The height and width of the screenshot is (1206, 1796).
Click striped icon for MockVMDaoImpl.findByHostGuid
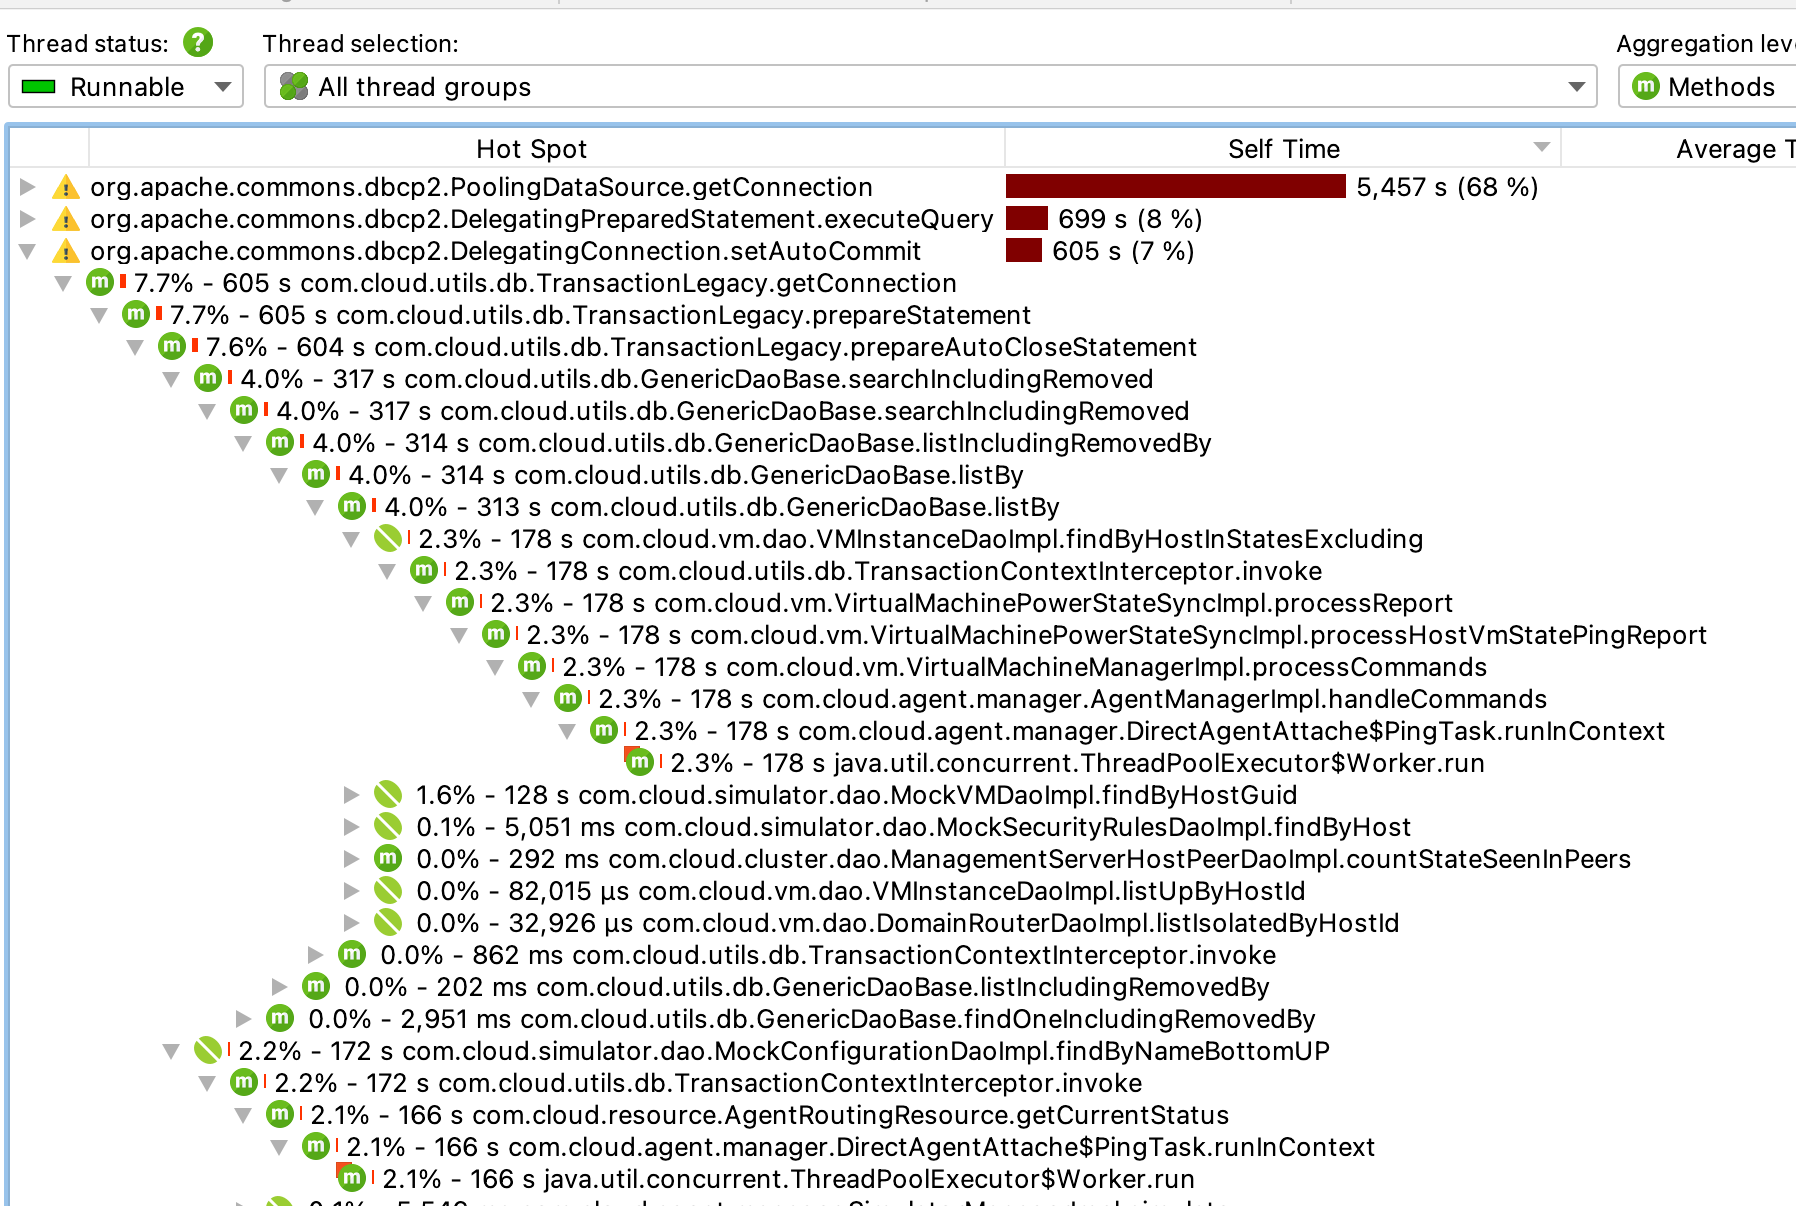pyautogui.click(x=388, y=795)
